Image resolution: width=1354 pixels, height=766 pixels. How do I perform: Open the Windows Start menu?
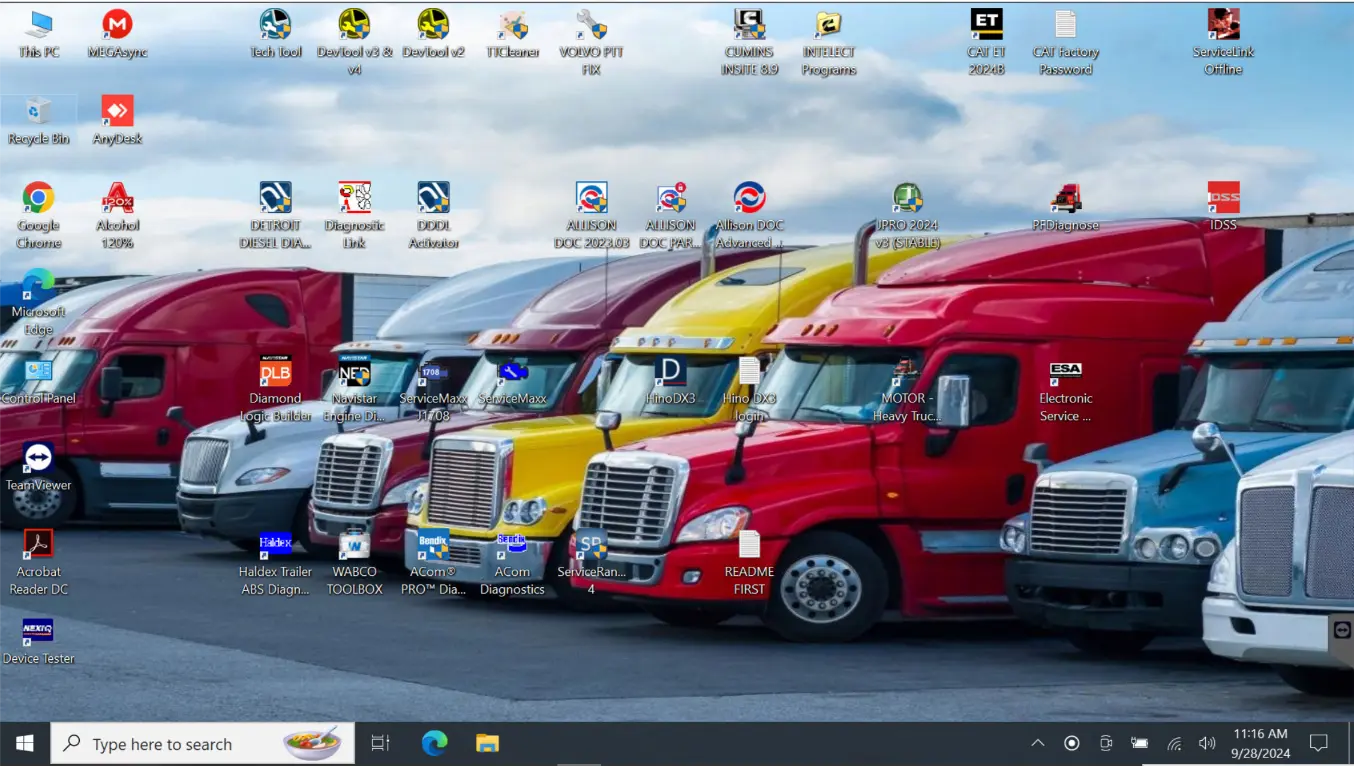coord(25,743)
